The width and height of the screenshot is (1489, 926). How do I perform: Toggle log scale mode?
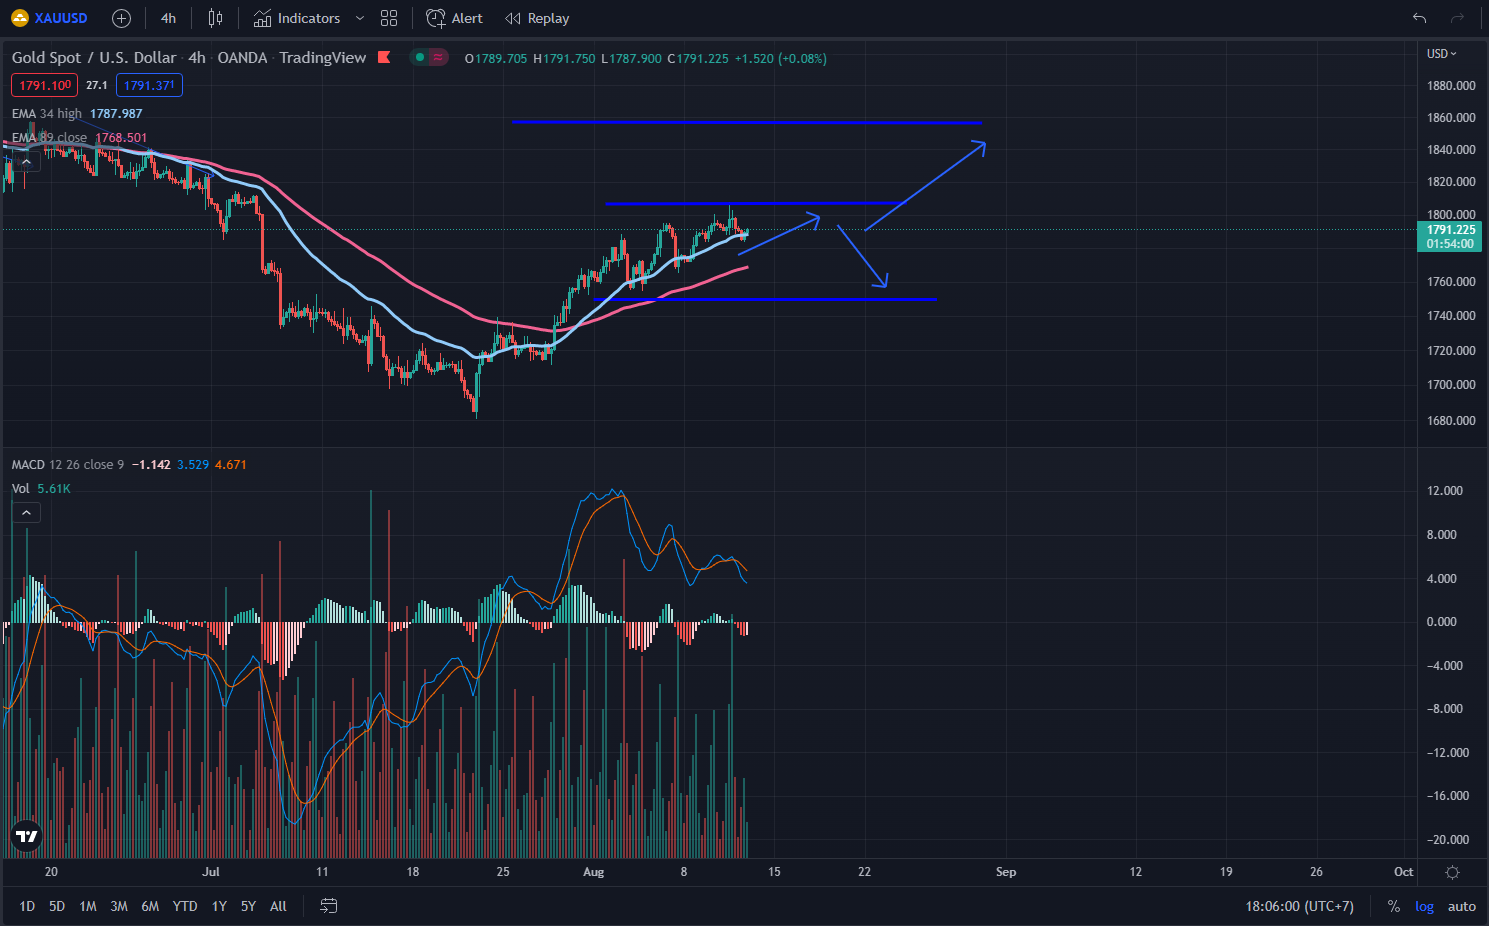pos(1424,906)
